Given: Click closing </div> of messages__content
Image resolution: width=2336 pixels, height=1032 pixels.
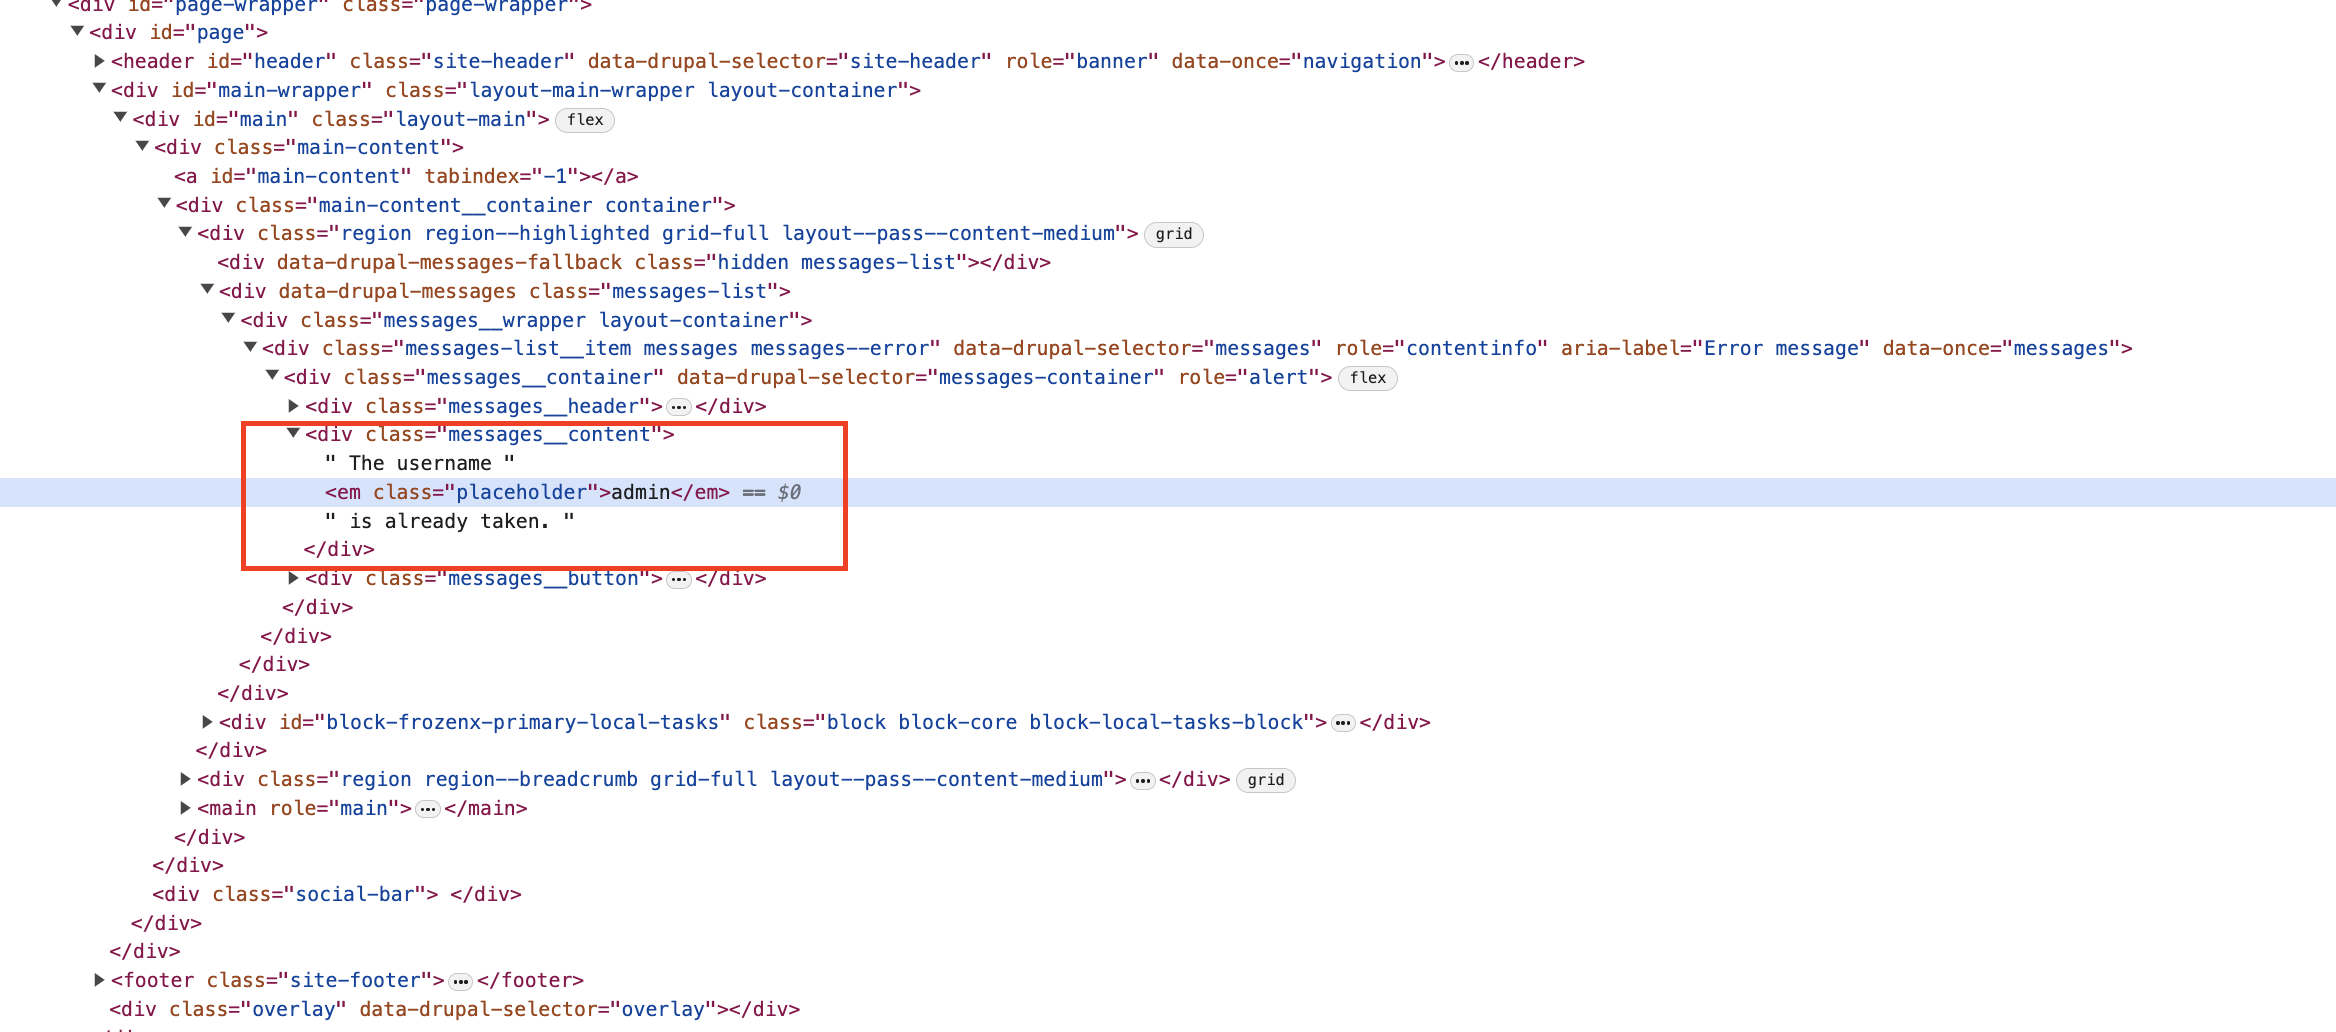Looking at the screenshot, I should pyautogui.click(x=339, y=549).
